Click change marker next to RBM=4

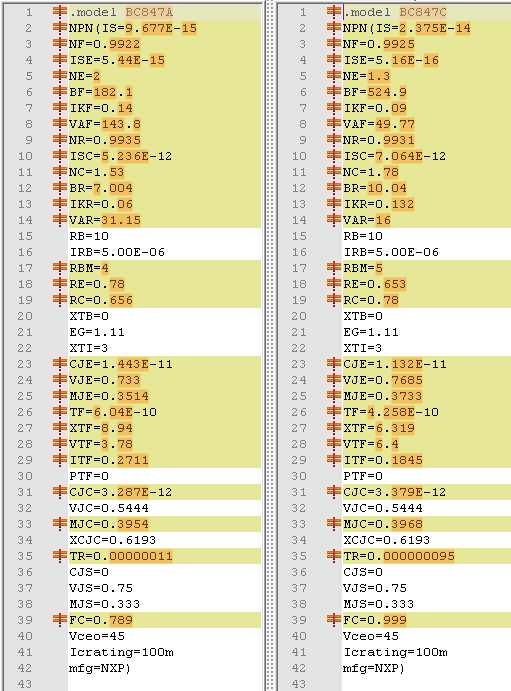[60, 267]
